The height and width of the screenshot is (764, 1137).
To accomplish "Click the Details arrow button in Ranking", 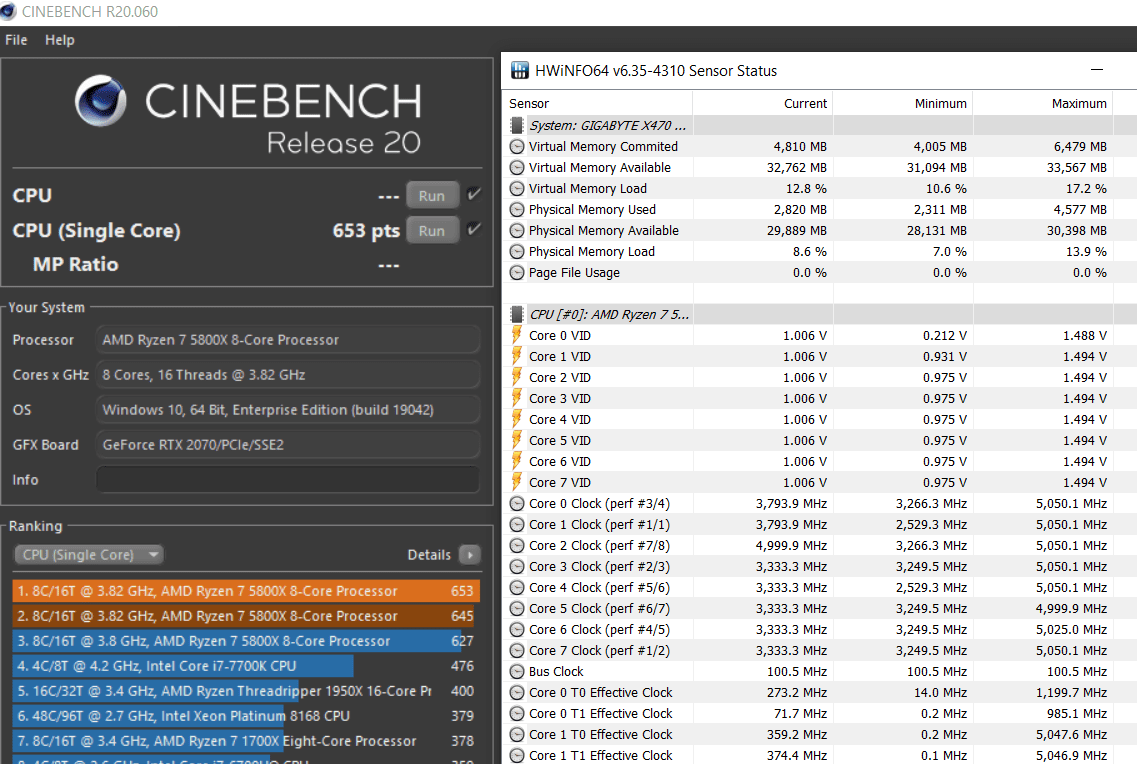I will [x=470, y=555].
